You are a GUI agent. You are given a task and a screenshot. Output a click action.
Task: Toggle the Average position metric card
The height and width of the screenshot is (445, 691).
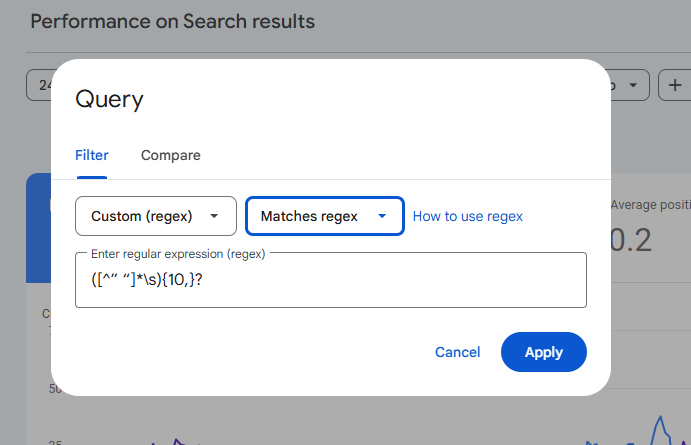pos(650,225)
